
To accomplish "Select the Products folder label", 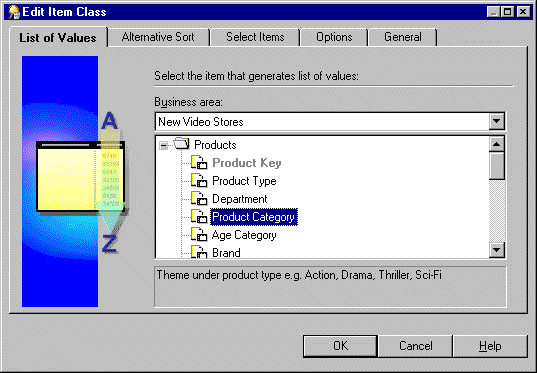I will (x=215, y=145).
